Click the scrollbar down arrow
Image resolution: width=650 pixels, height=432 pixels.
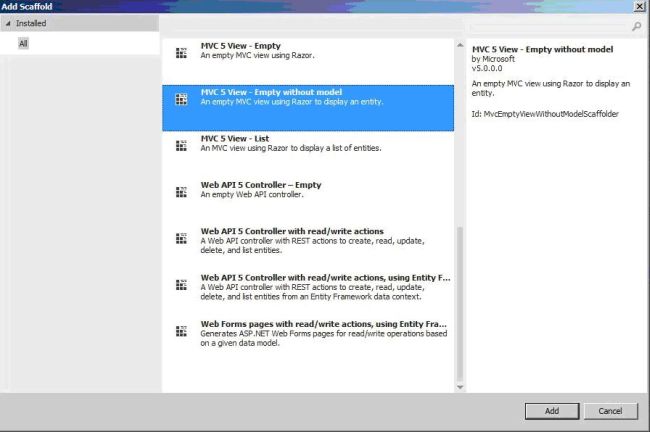tap(460, 387)
